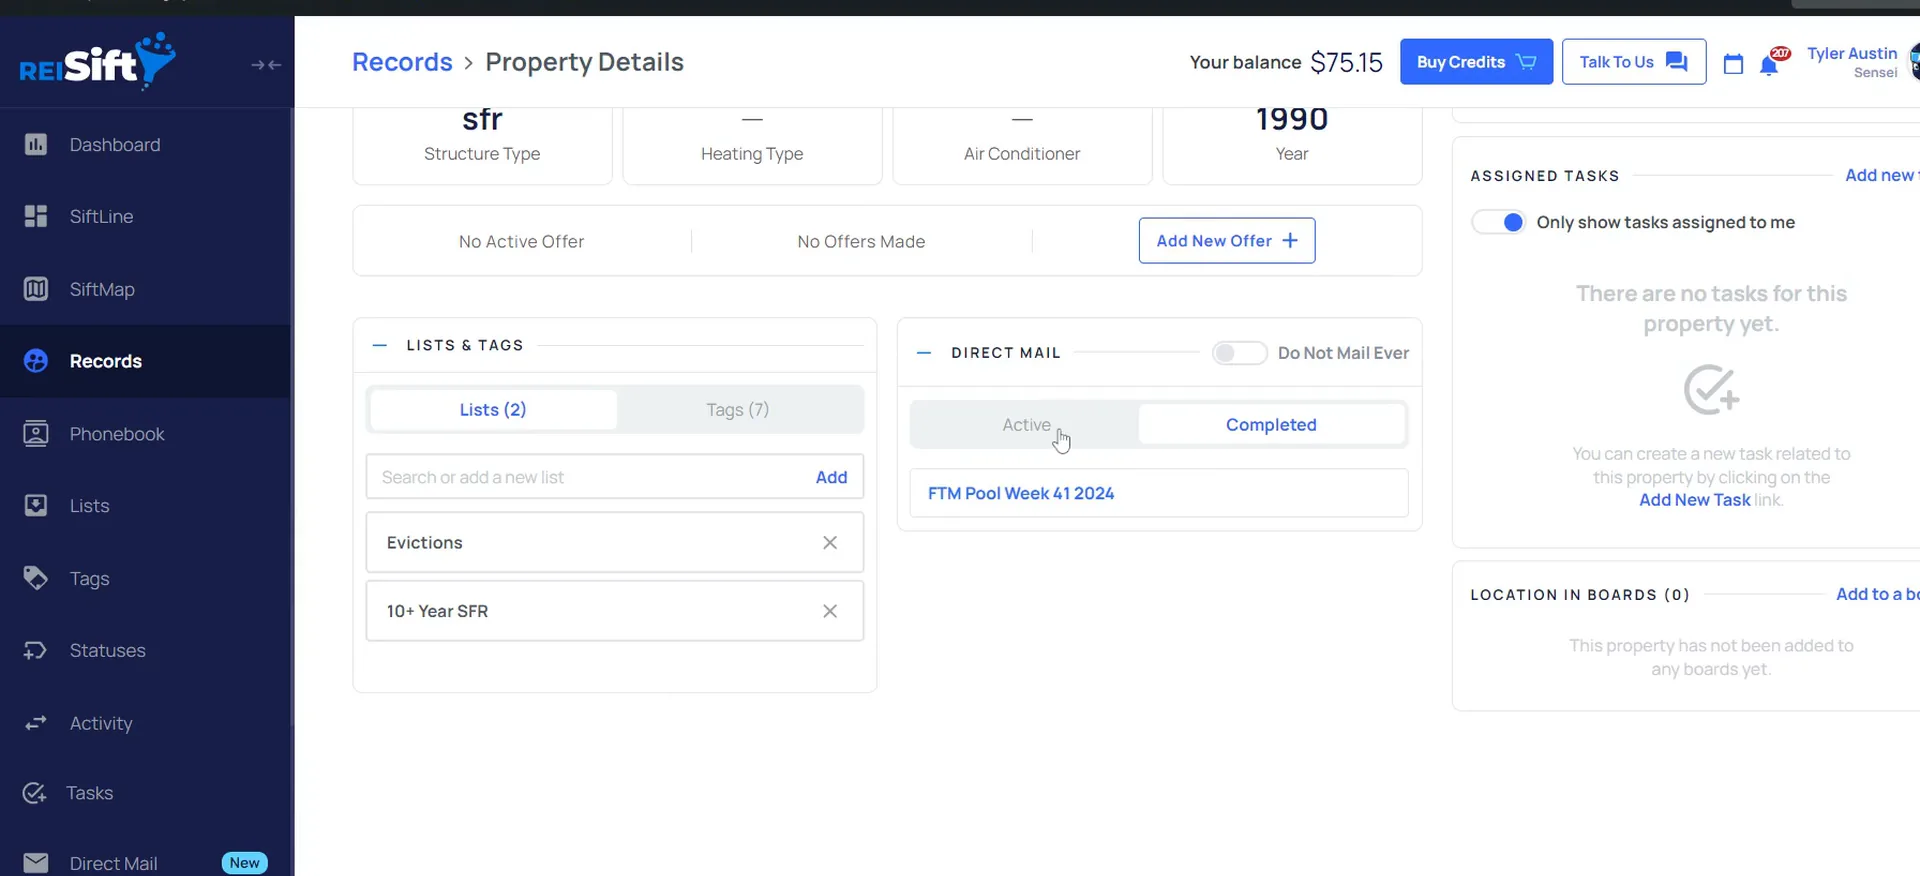1920x876 pixels.
Task: Click Add new in Assigned Tasks
Action: 1881,175
